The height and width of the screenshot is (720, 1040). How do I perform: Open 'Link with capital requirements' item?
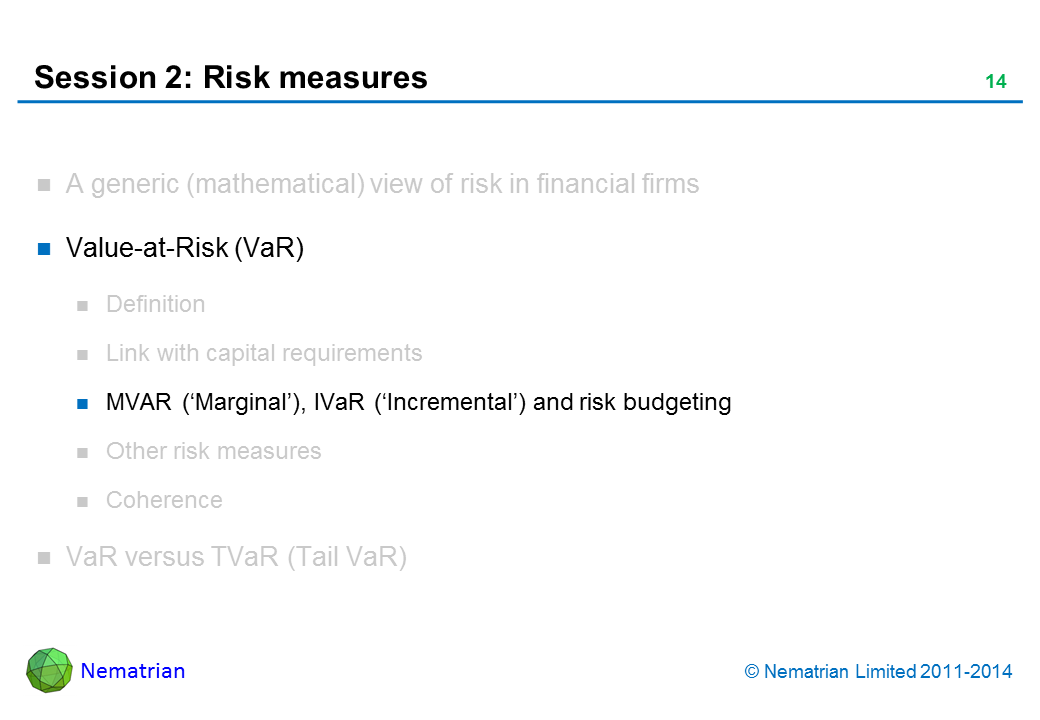point(264,353)
